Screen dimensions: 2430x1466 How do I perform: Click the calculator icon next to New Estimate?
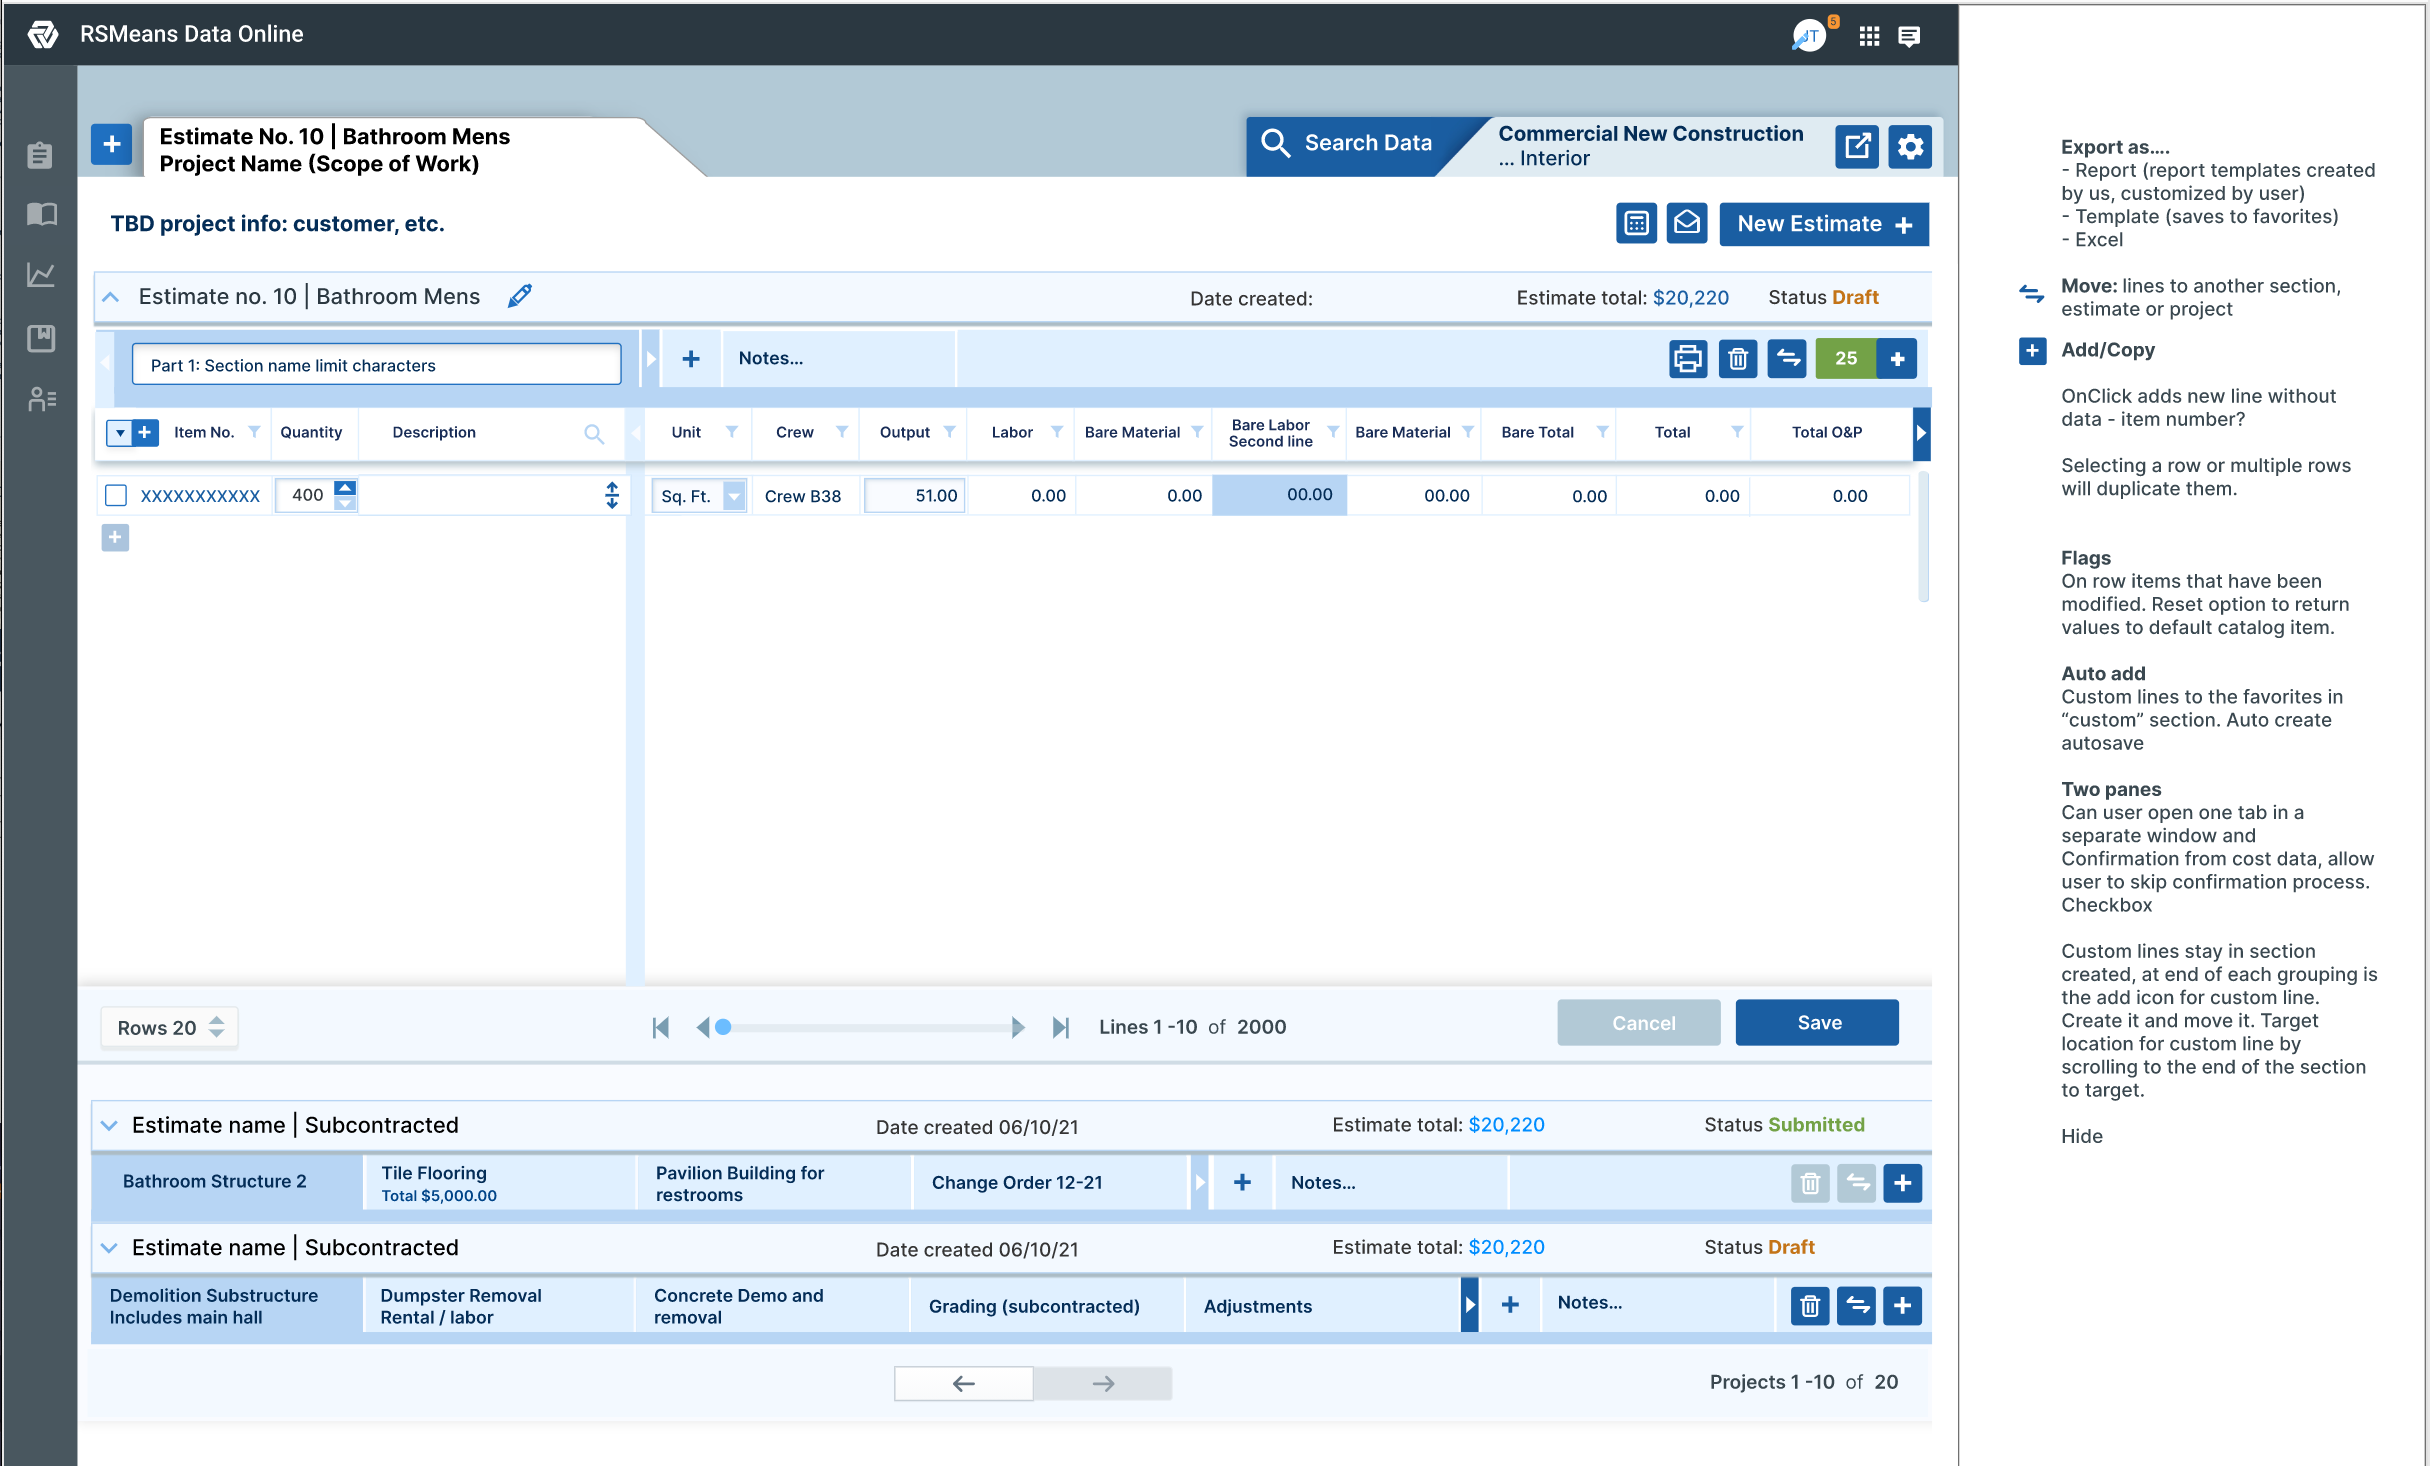click(x=1636, y=224)
